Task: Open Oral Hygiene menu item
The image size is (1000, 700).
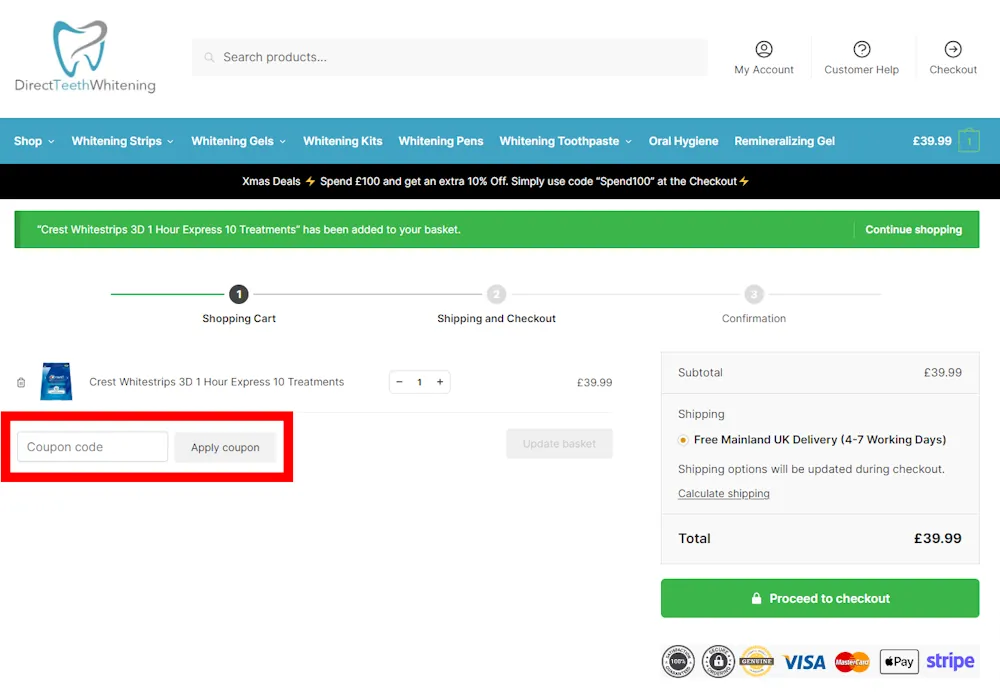Action: point(683,141)
